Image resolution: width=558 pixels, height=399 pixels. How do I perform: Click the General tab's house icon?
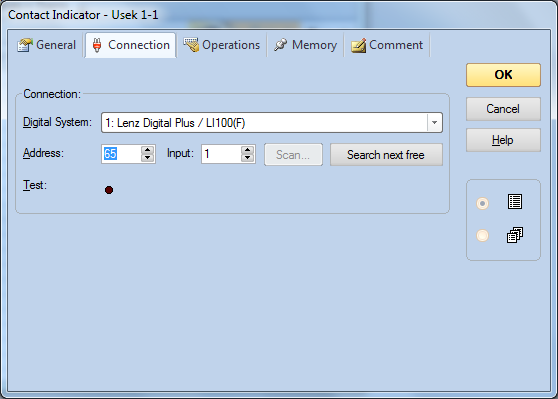coord(25,45)
